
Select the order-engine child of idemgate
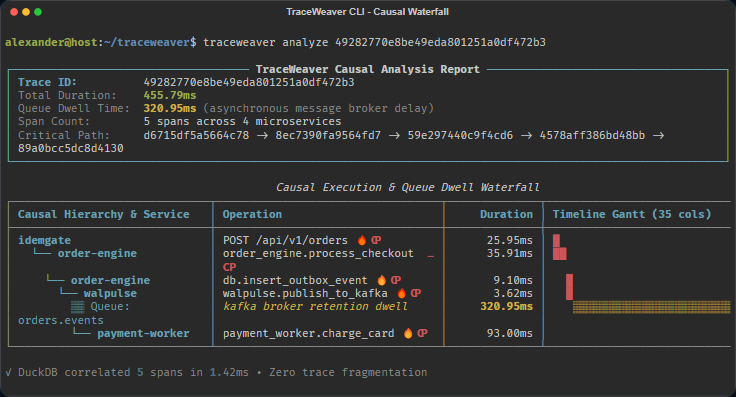pos(97,253)
